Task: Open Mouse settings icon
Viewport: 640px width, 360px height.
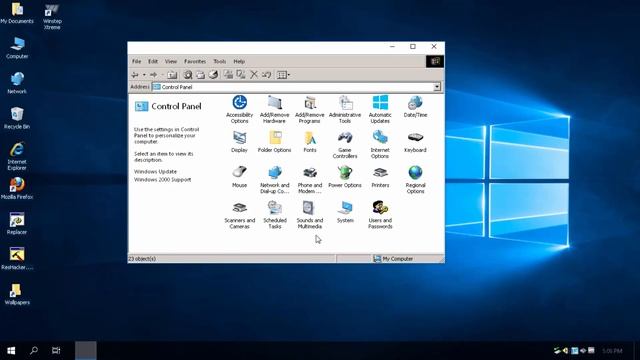Action: coord(240,177)
